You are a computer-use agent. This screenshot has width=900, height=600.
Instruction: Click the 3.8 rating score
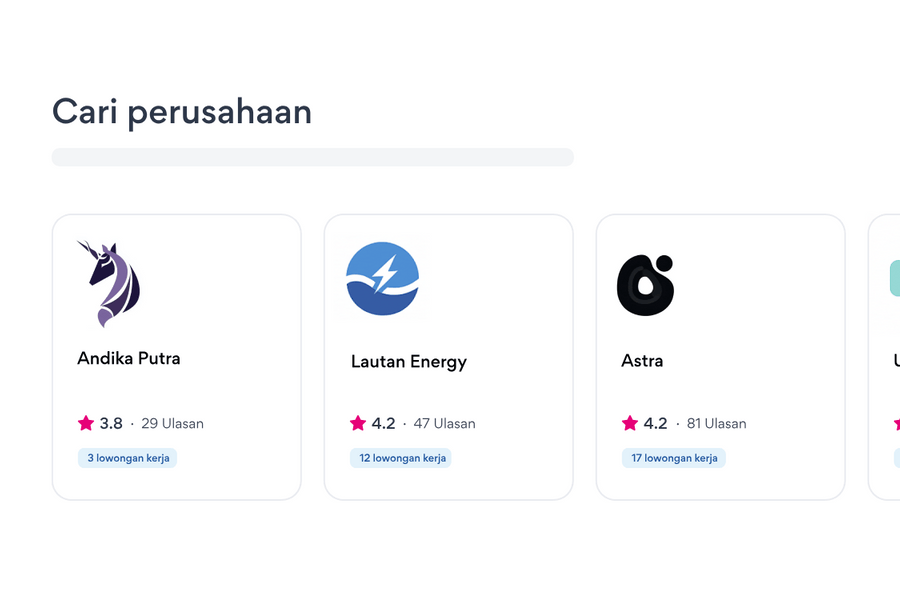pyautogui.click(x=111, y=423)
